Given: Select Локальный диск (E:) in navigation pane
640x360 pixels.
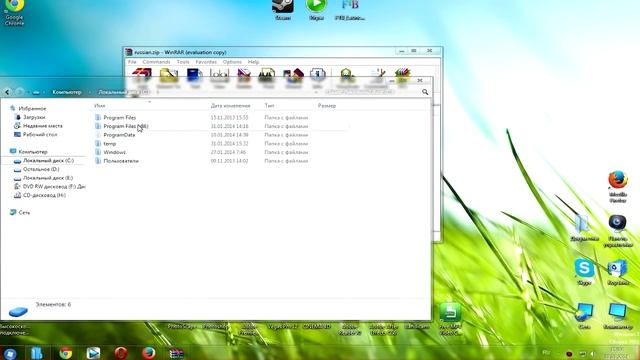Looking at the screenshot, I should pyautogui.click(x=48, y=178).
